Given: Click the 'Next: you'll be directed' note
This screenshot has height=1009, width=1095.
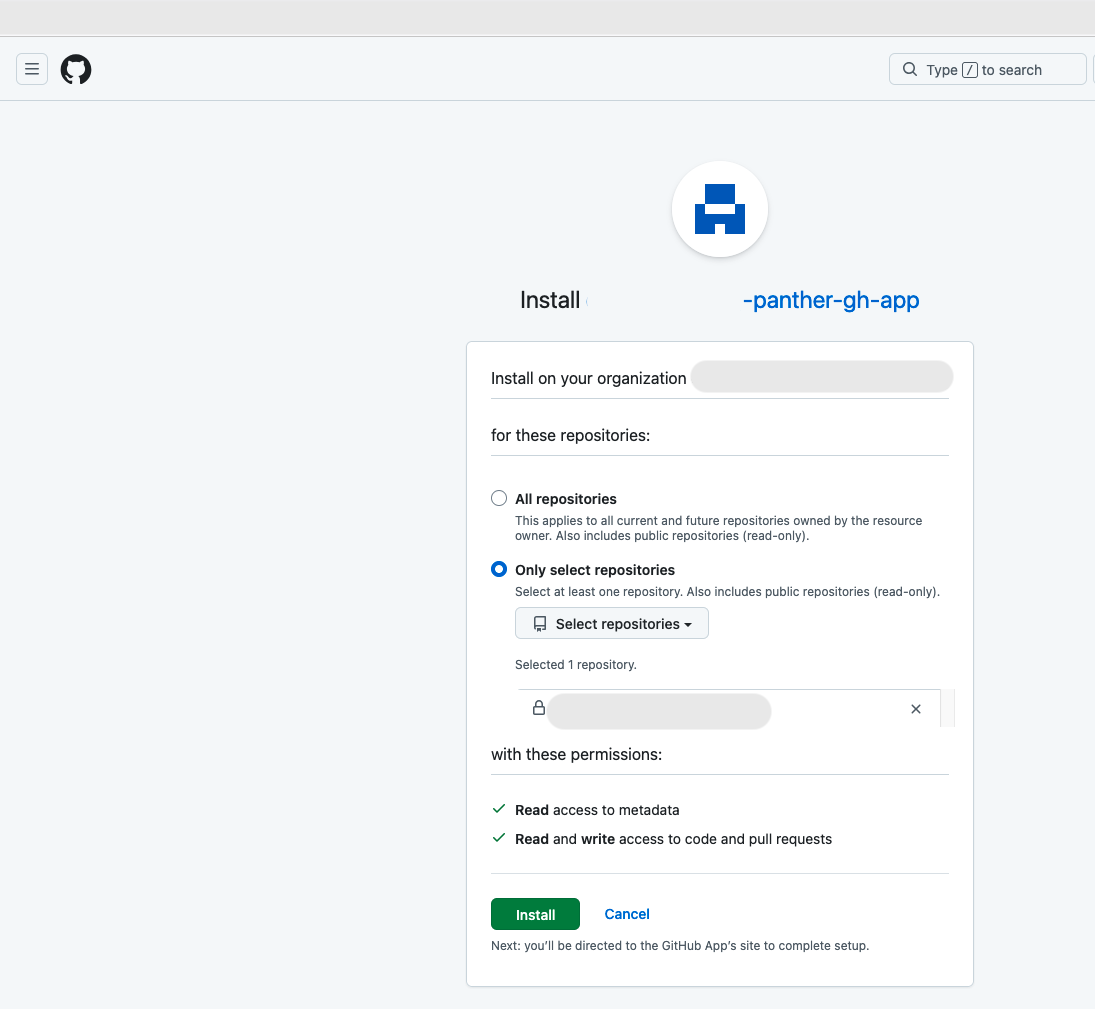Looking at the screenshot, I should (679, 945).
